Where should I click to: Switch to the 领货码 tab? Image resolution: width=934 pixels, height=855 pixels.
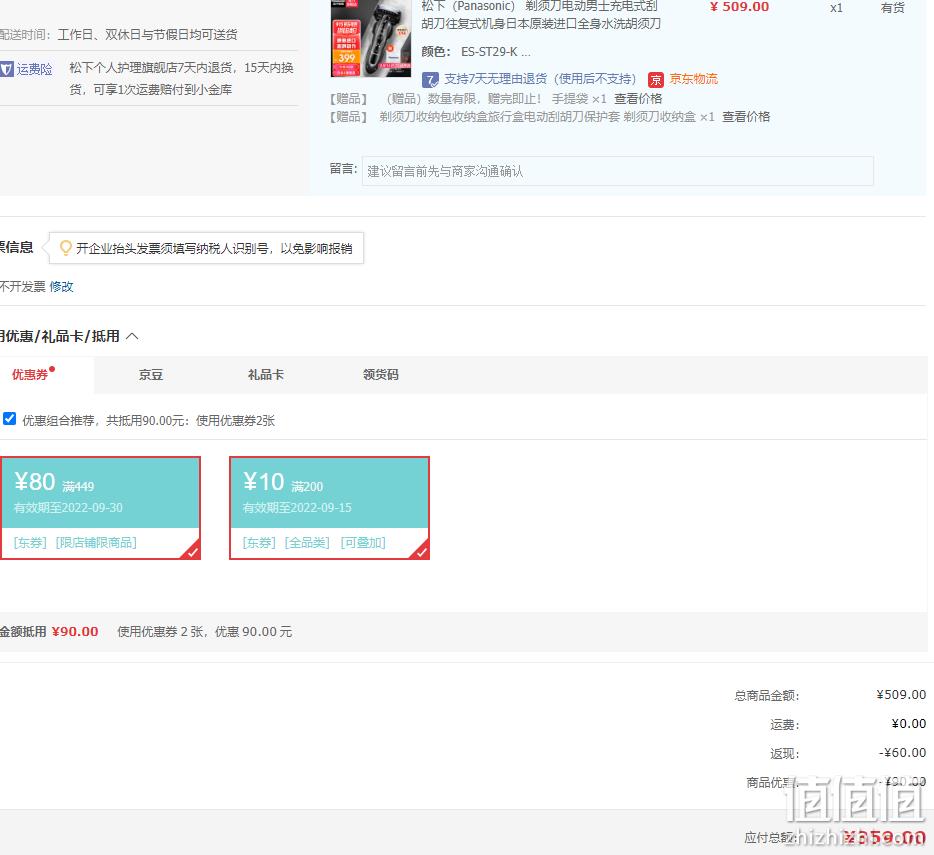pos(381,375)
